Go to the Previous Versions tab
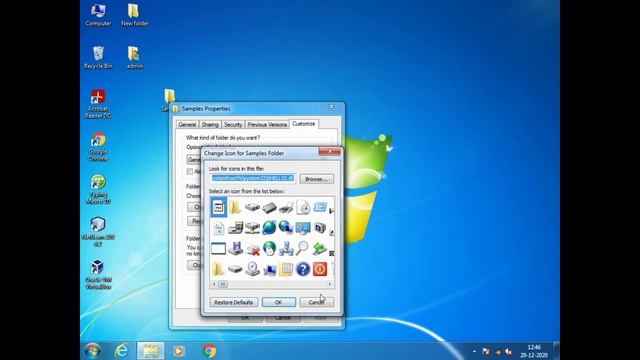The image size is (640, 360). click(267, 124)
